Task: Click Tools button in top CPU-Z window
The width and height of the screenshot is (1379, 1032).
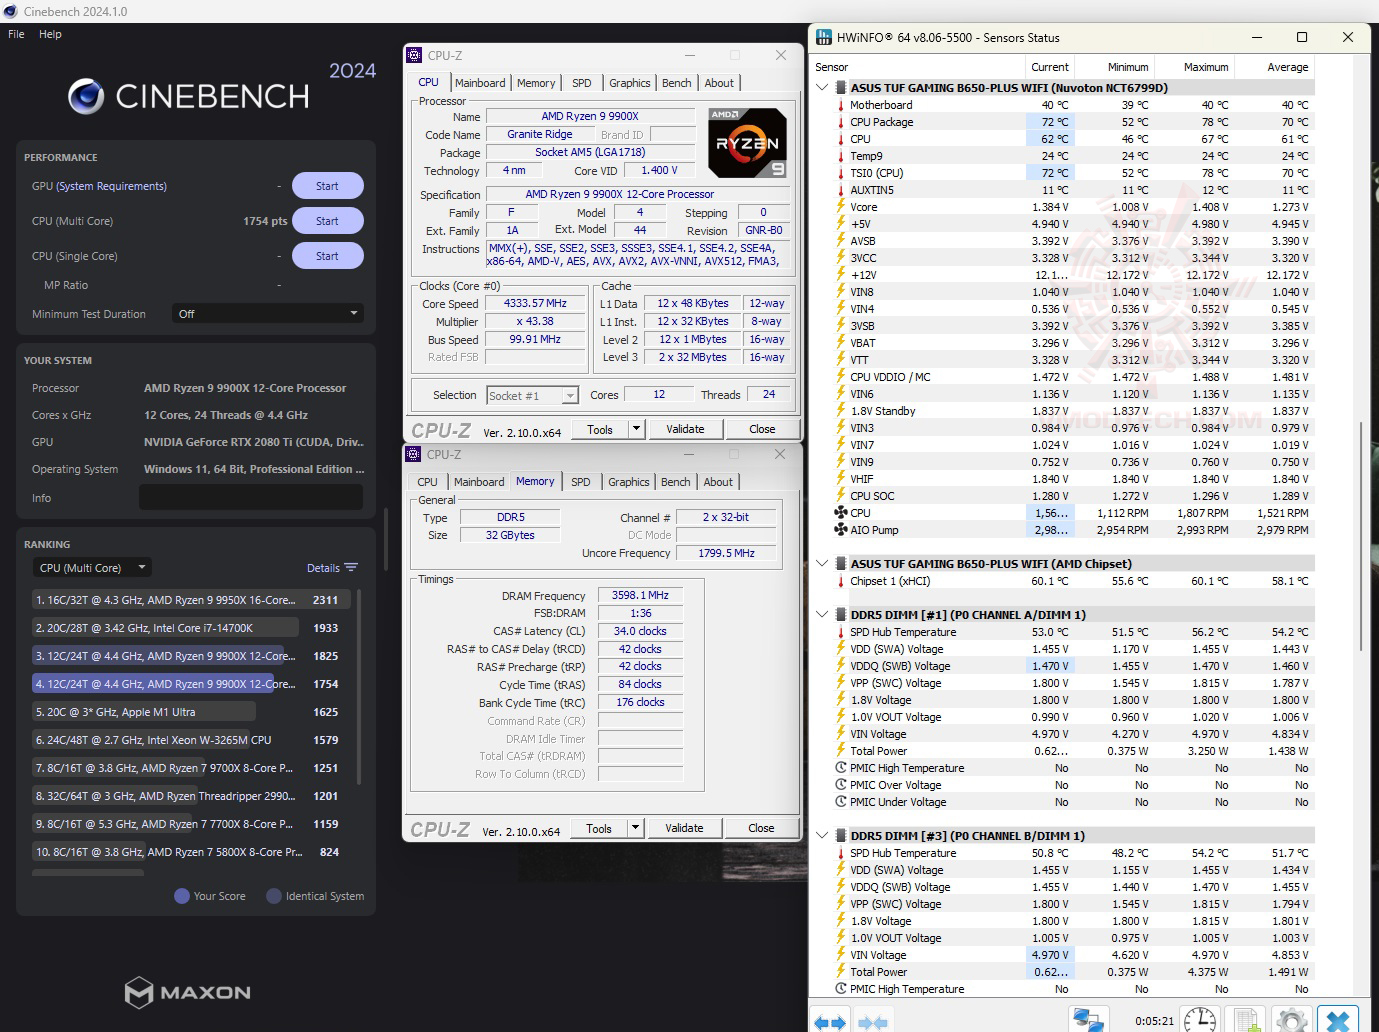Action: [600, 429]
